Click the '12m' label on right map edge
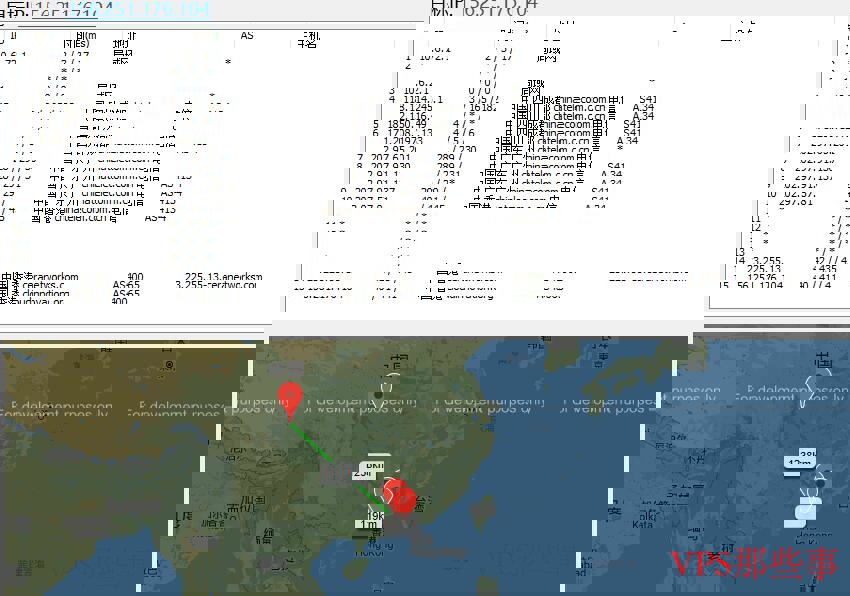The image size is (850, 596). [x=798, y=462]
